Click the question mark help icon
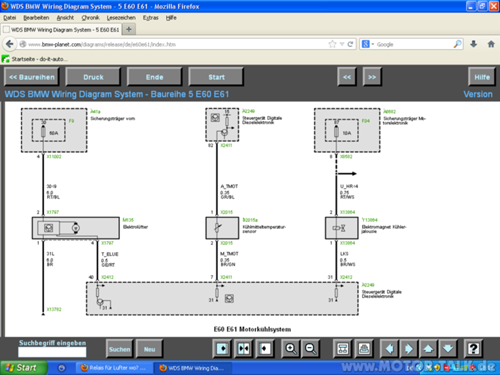Screen dimensions: 500x375 pos(473,349)
